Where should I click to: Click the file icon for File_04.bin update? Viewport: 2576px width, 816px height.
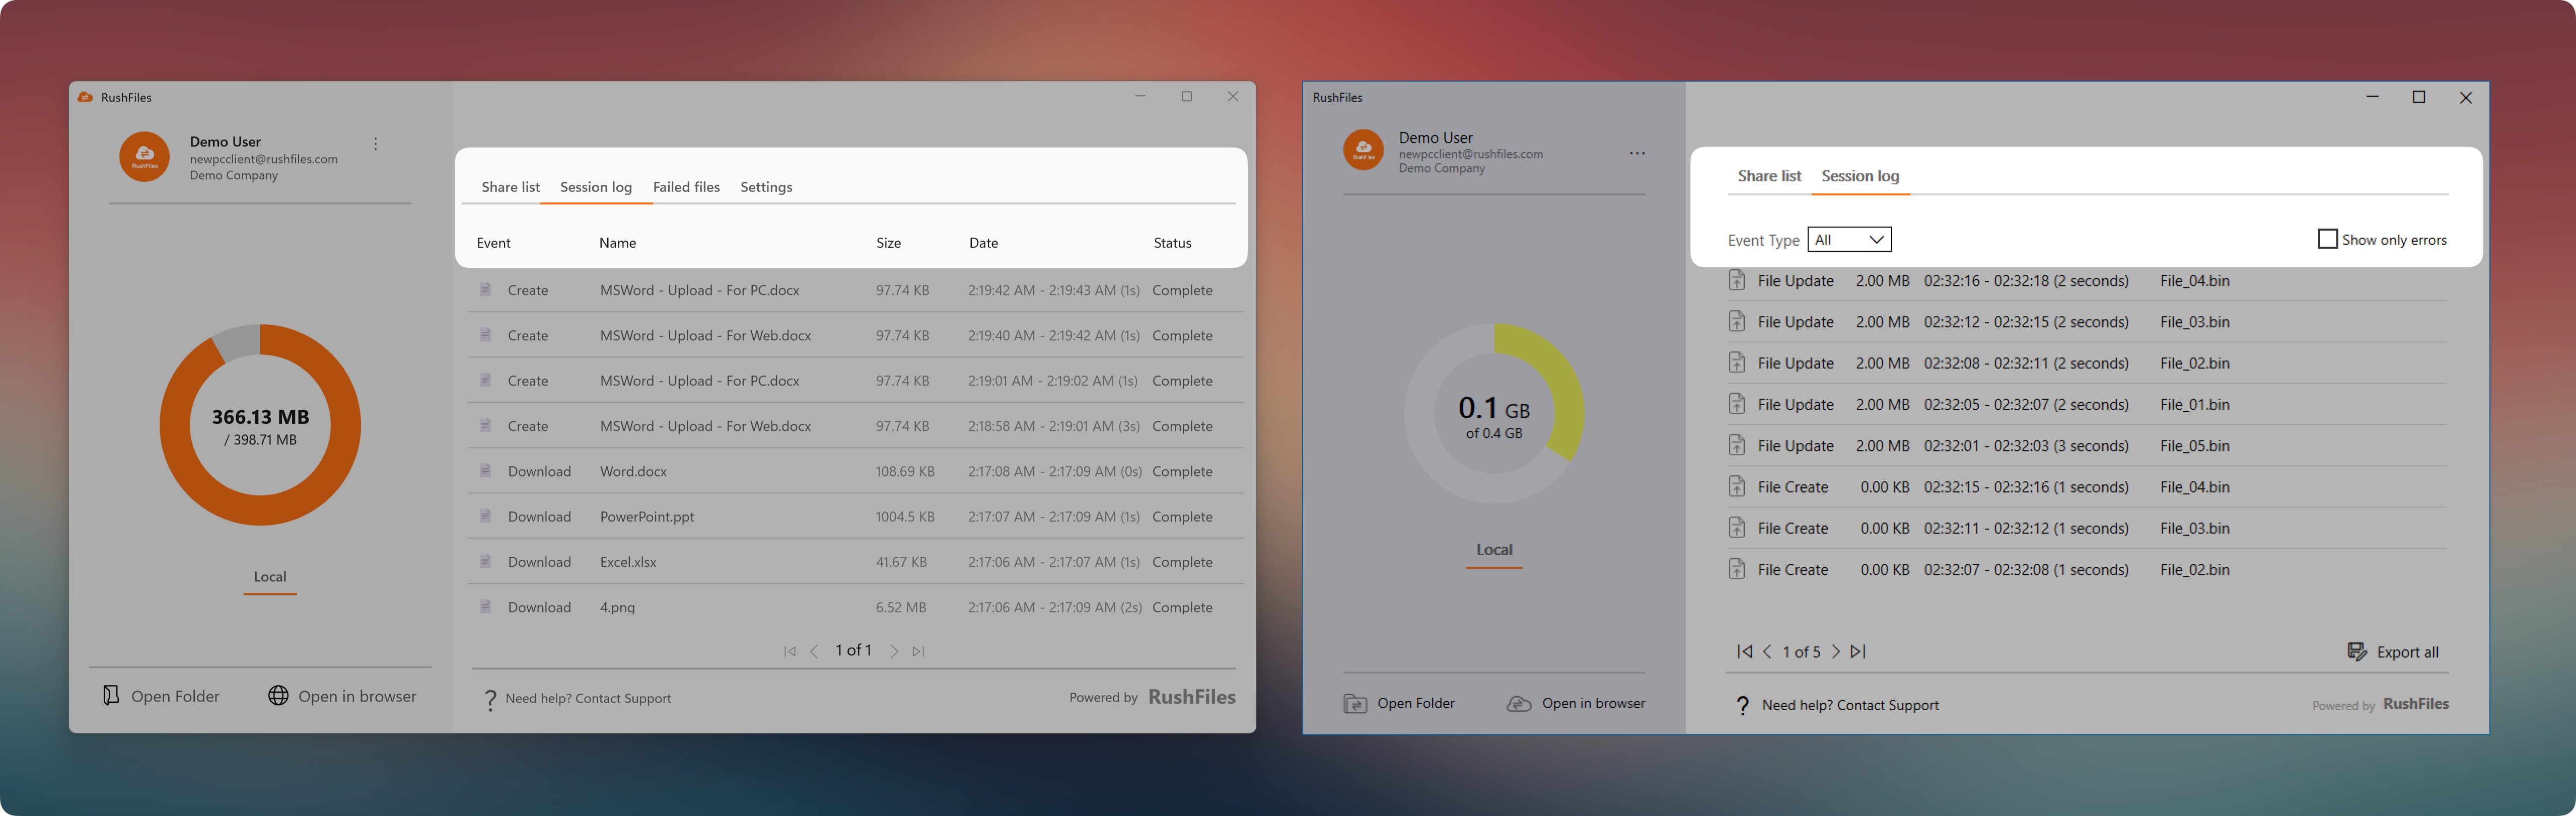click(1737, 281)
